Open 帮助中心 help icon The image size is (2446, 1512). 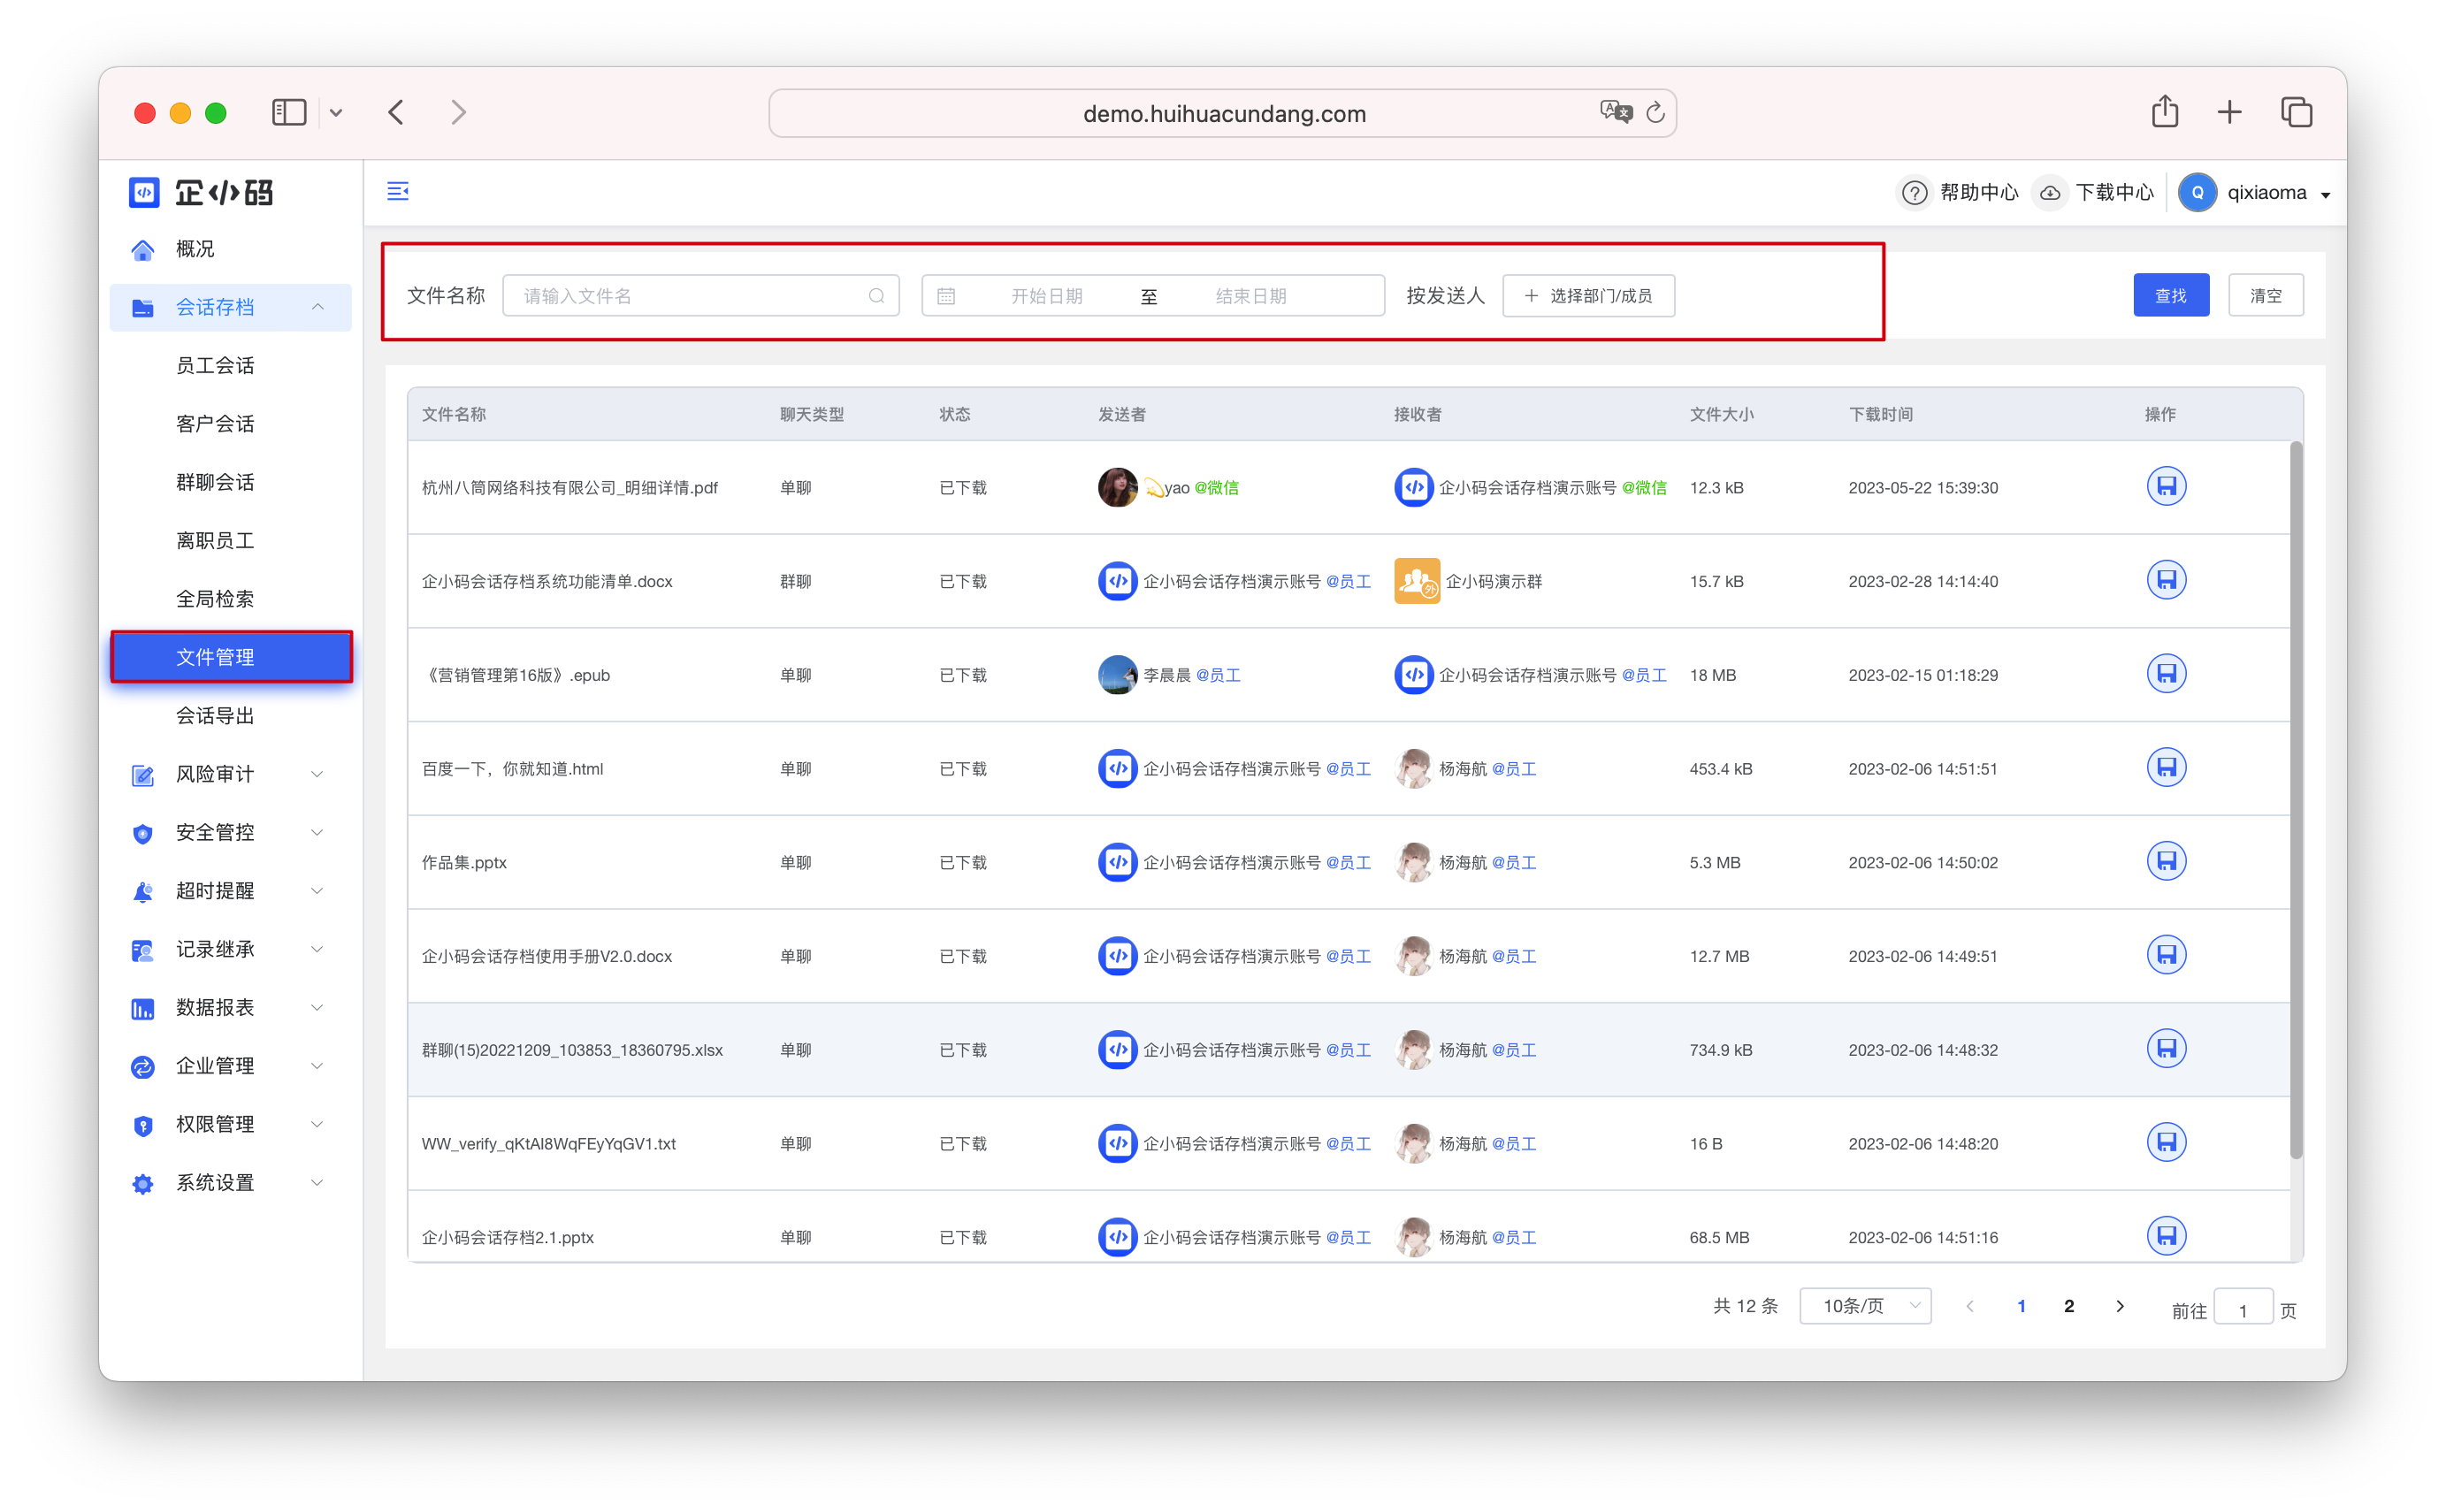[x=1914, y=193]
